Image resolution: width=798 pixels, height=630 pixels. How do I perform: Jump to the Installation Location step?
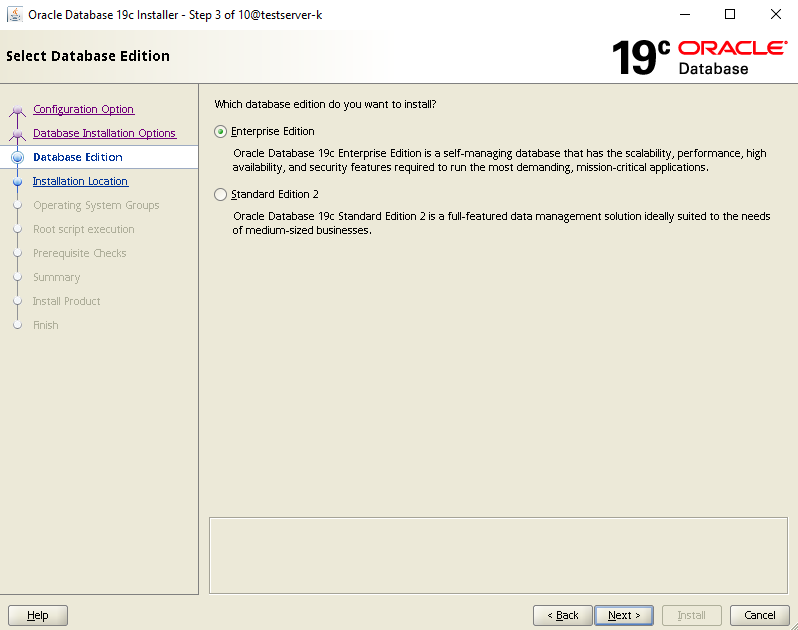80,181
